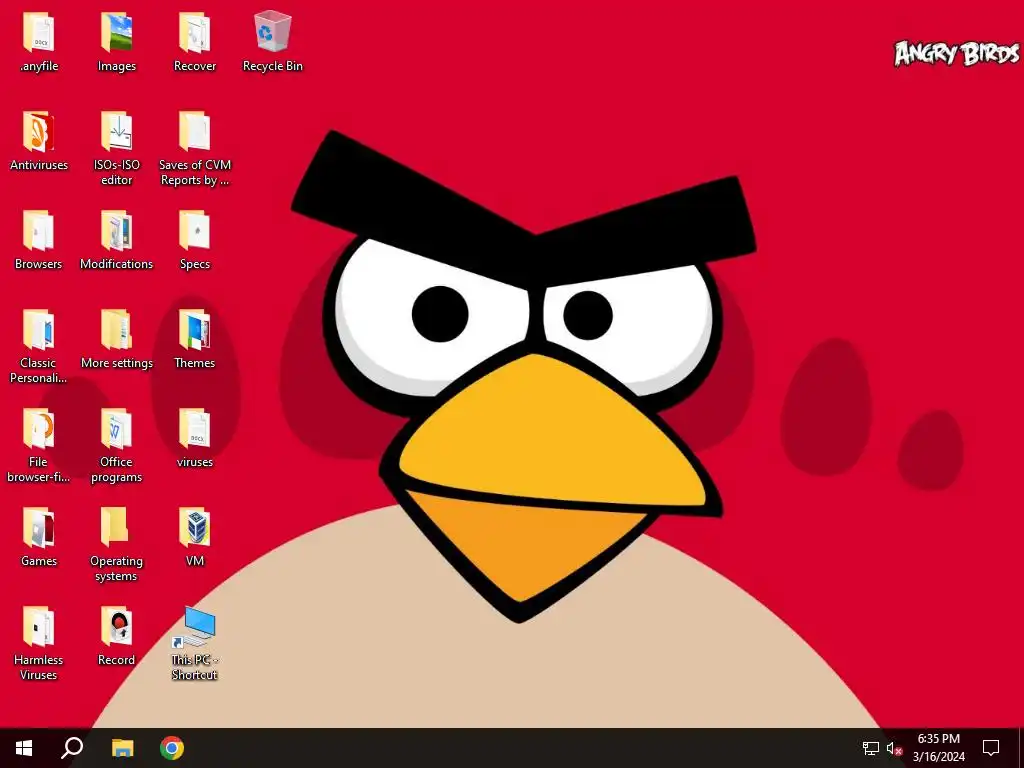Screen dimensions: 1024x768
Task: Open the network status tray icon
Action: [x=871, y=748]
